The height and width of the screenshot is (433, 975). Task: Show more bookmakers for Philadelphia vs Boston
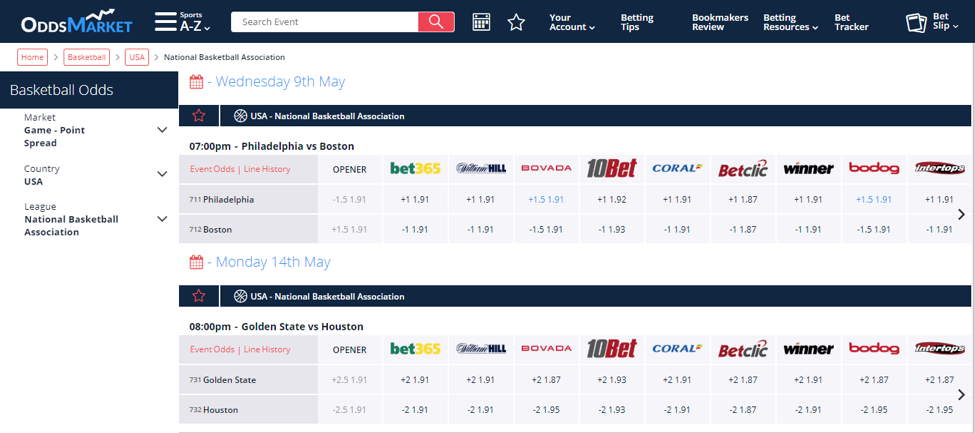point(962,214)
